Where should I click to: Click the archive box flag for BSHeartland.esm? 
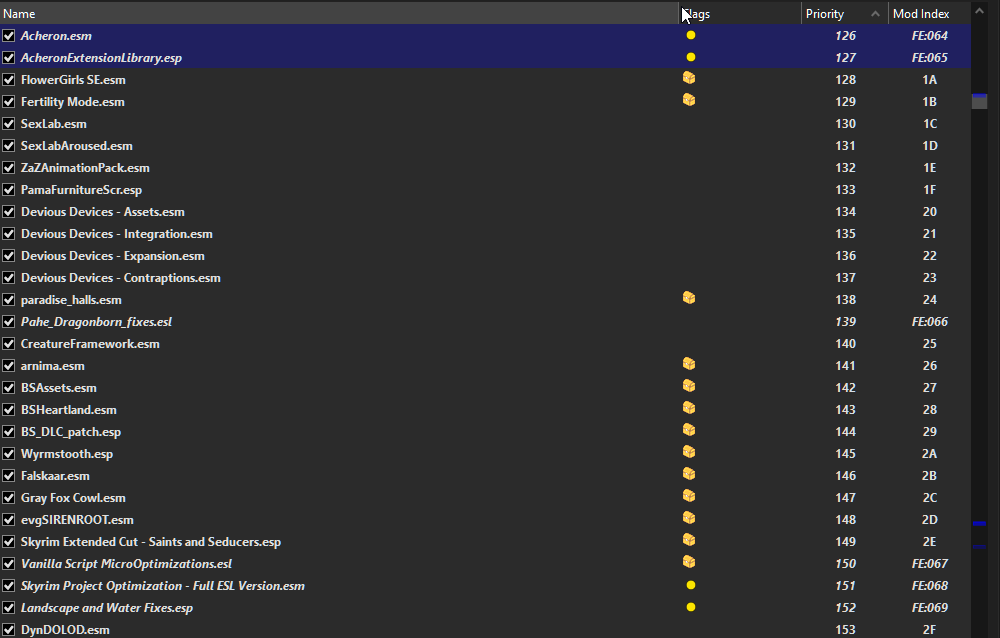point(689,408)
